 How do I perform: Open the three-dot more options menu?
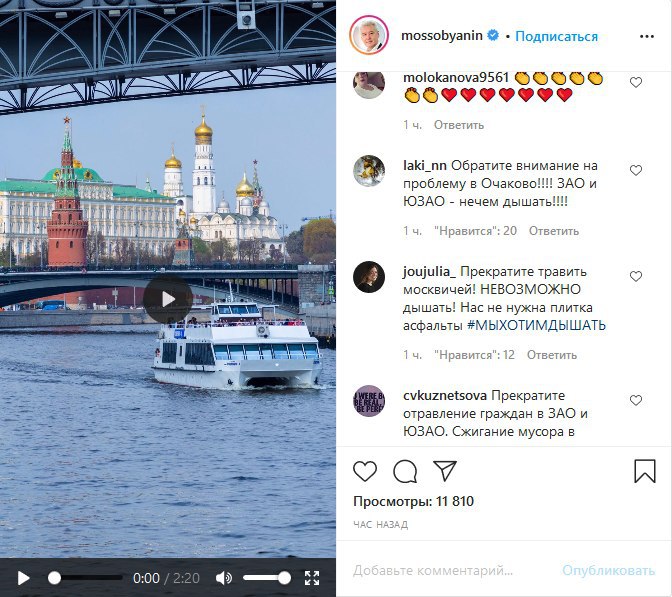click(647, 36)
